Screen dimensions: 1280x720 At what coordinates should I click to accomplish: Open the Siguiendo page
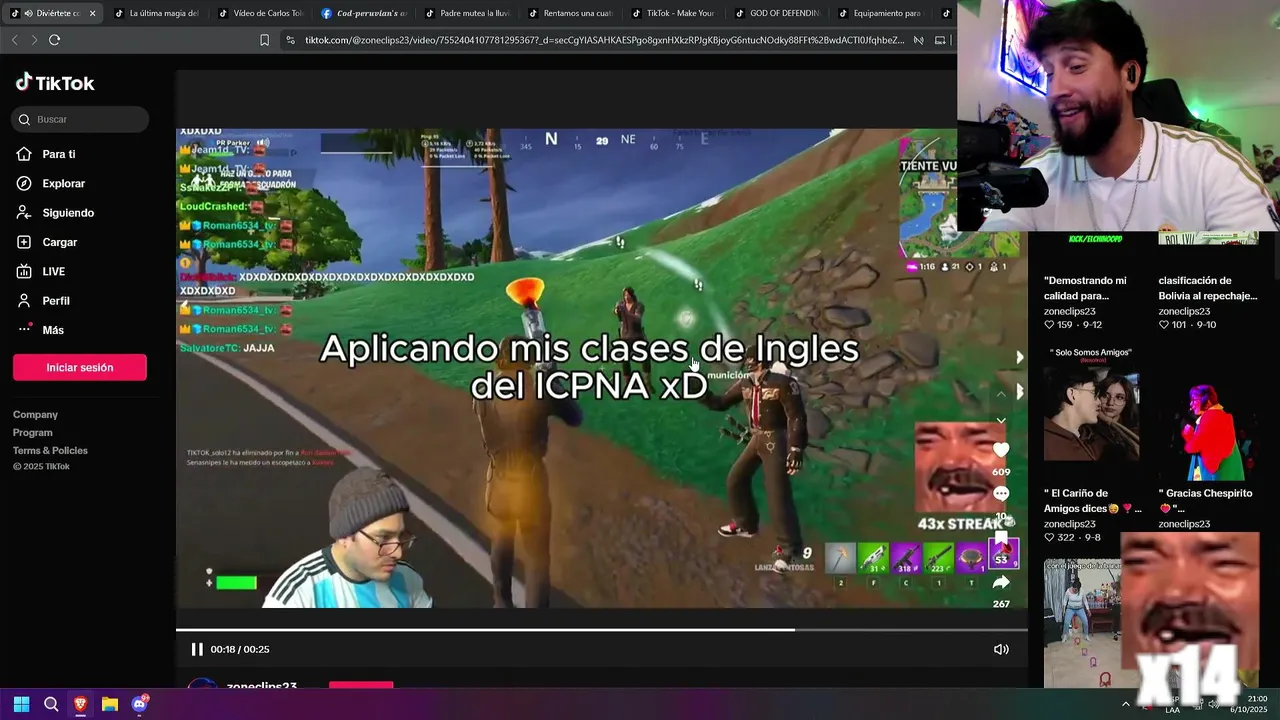point(55,213)
